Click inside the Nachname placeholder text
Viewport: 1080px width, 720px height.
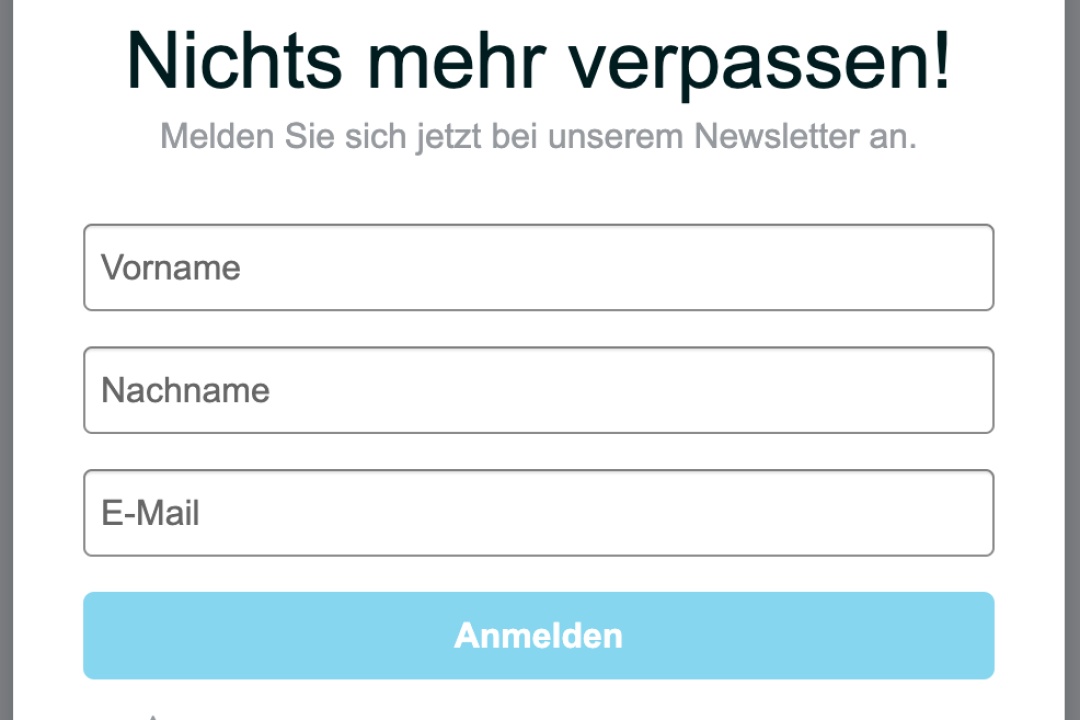tap(184, 390)
